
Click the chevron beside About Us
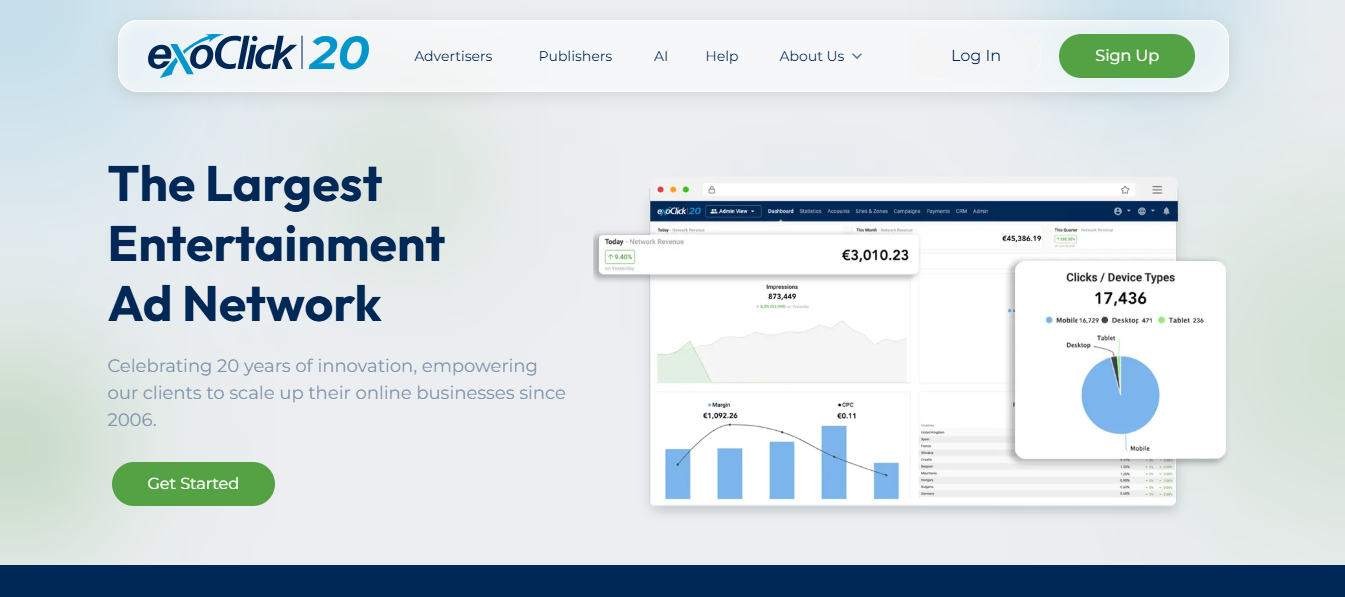pyautogui.click(x=857, y=57)
